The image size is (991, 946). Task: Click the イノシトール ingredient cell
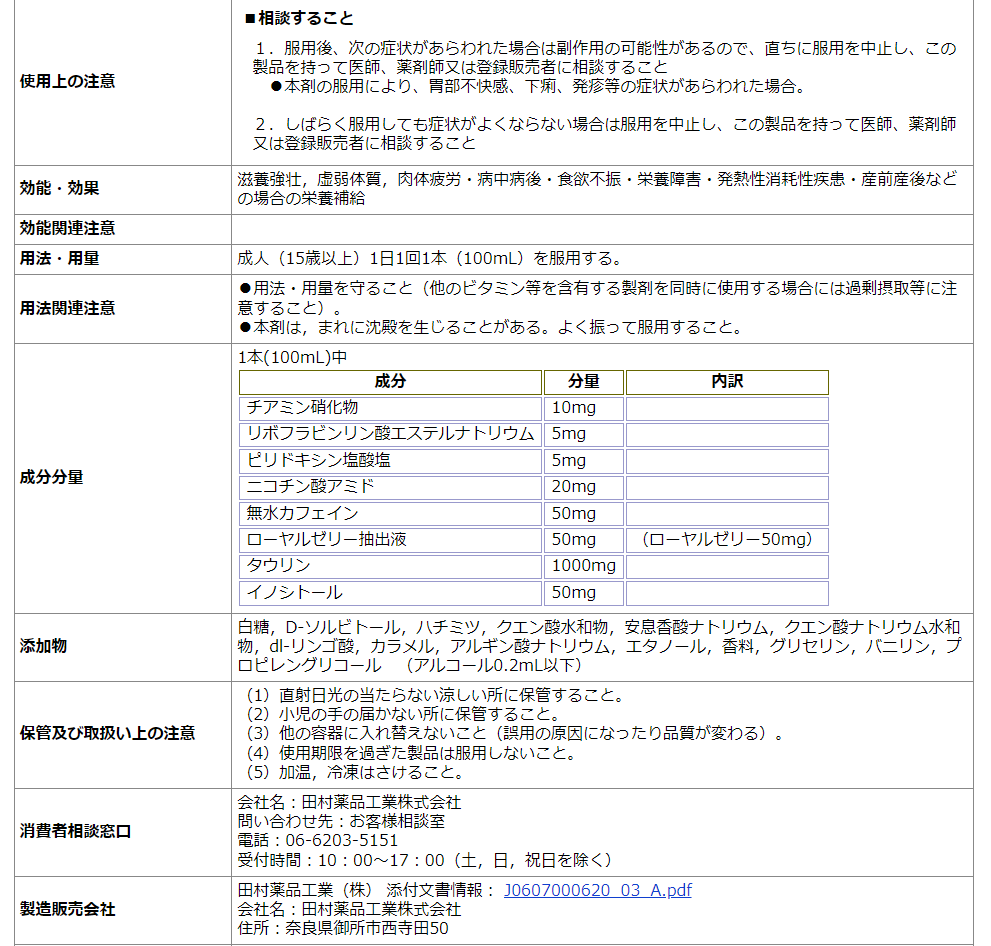390,593
